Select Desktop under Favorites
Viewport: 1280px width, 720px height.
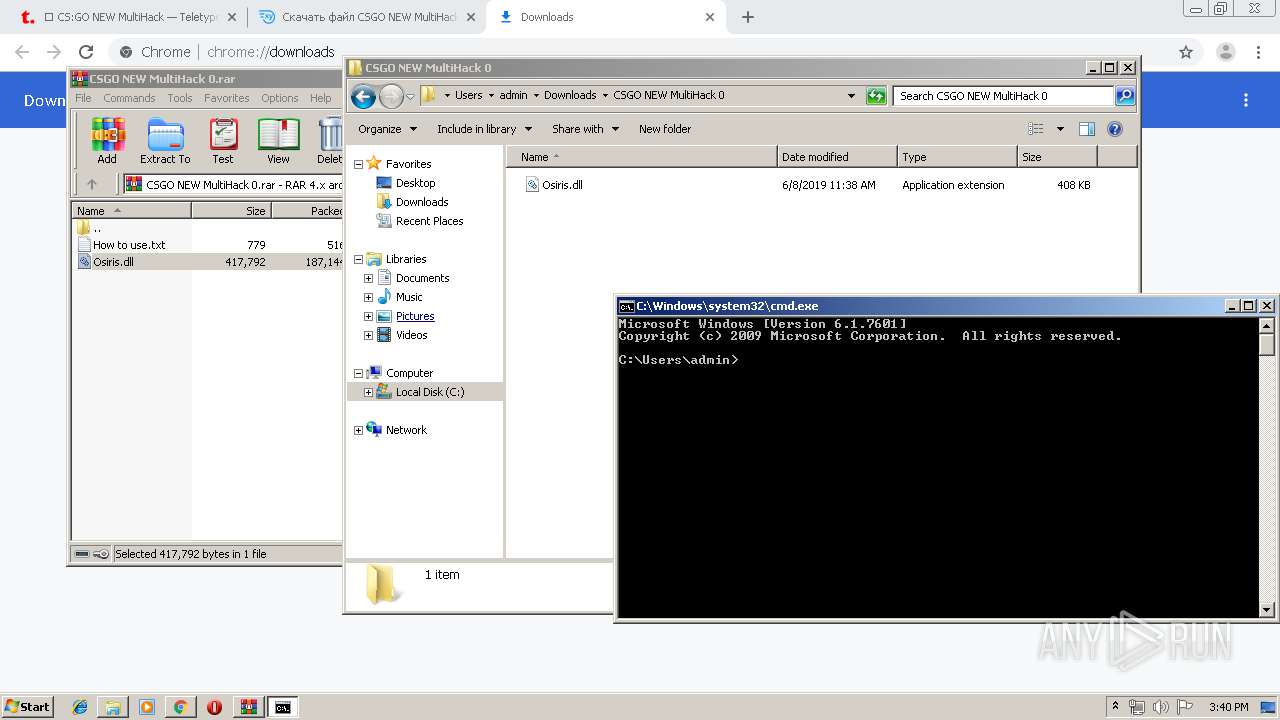[415, 183]
